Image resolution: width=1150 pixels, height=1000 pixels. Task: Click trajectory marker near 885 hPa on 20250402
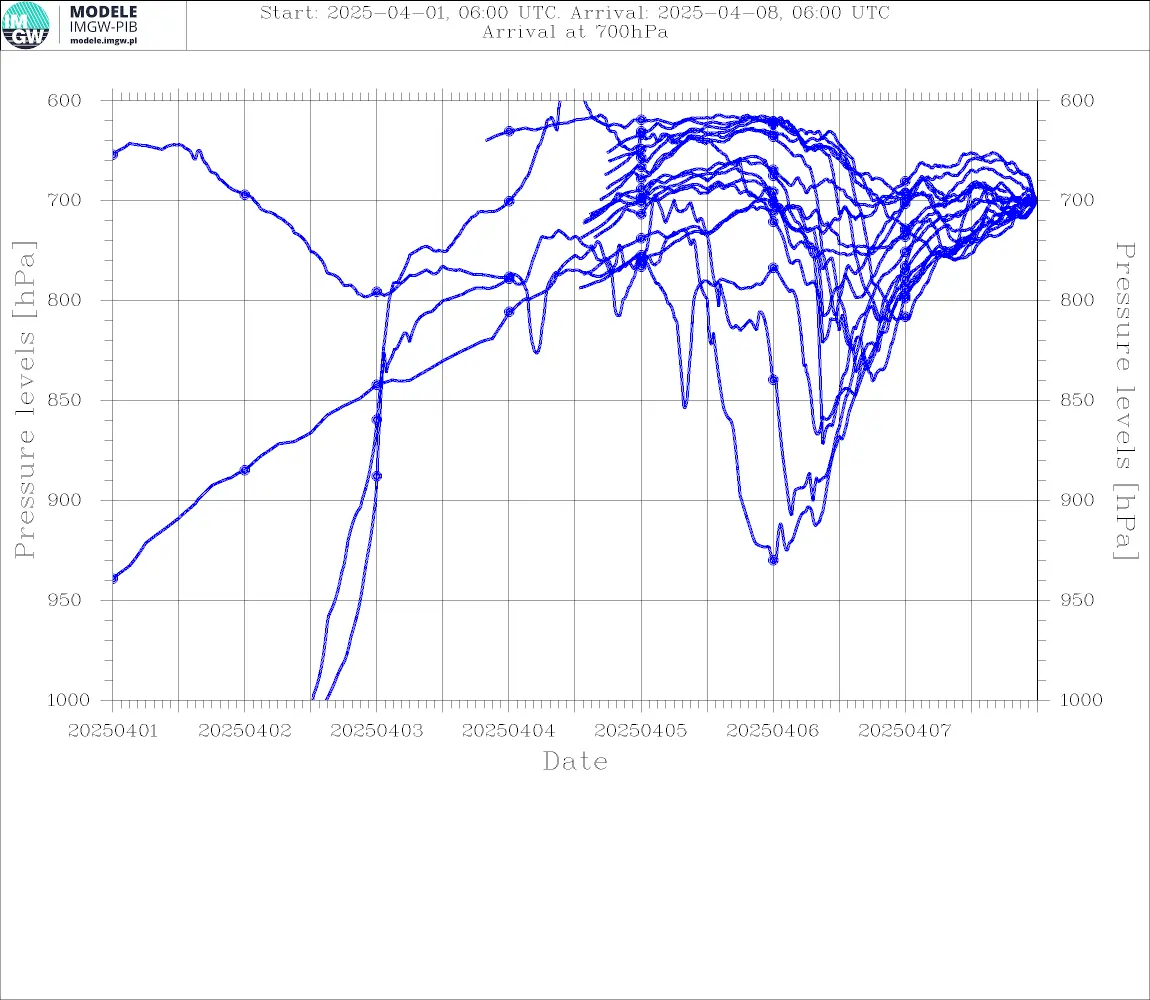coord(245,470)
